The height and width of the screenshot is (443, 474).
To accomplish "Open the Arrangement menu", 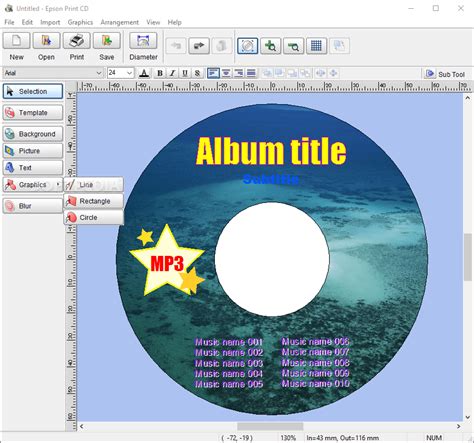I will 119,22.
